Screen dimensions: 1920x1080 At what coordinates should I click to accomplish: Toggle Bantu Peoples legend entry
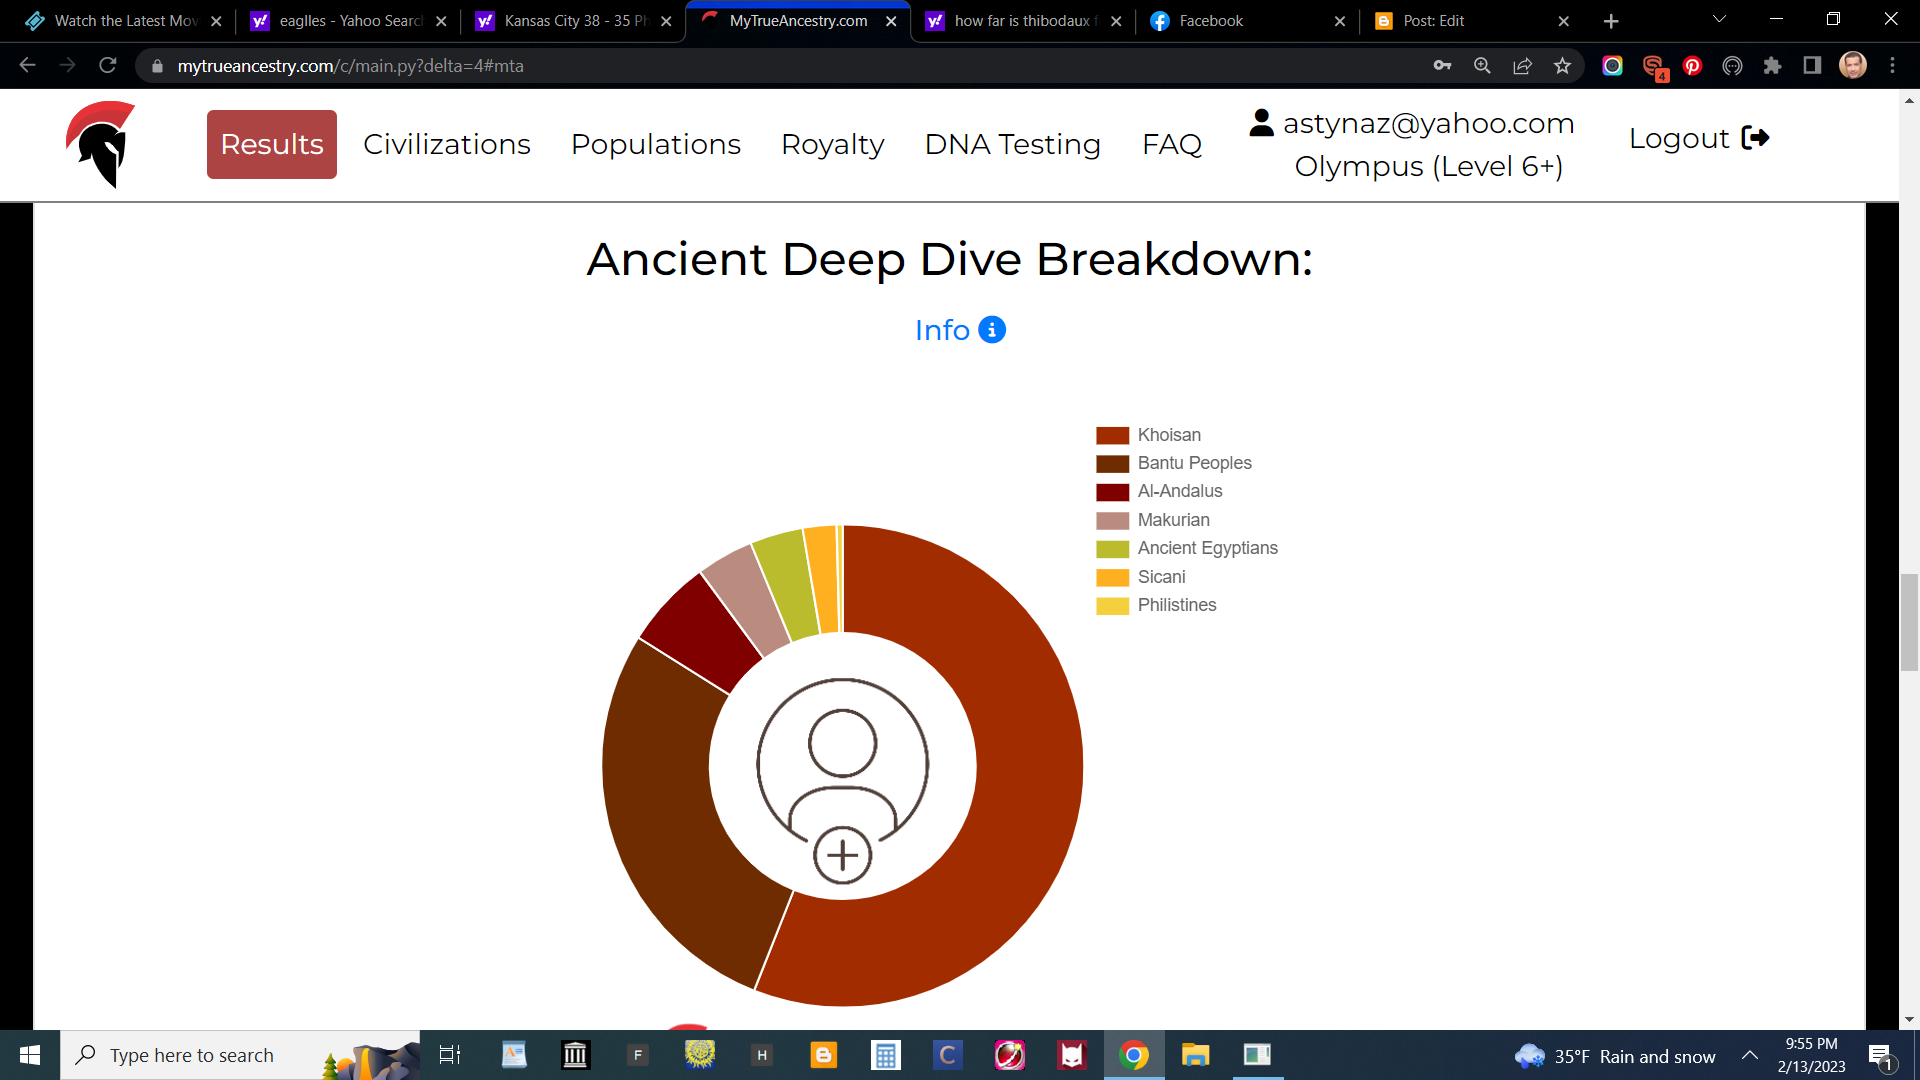[x=1194, y=463]
